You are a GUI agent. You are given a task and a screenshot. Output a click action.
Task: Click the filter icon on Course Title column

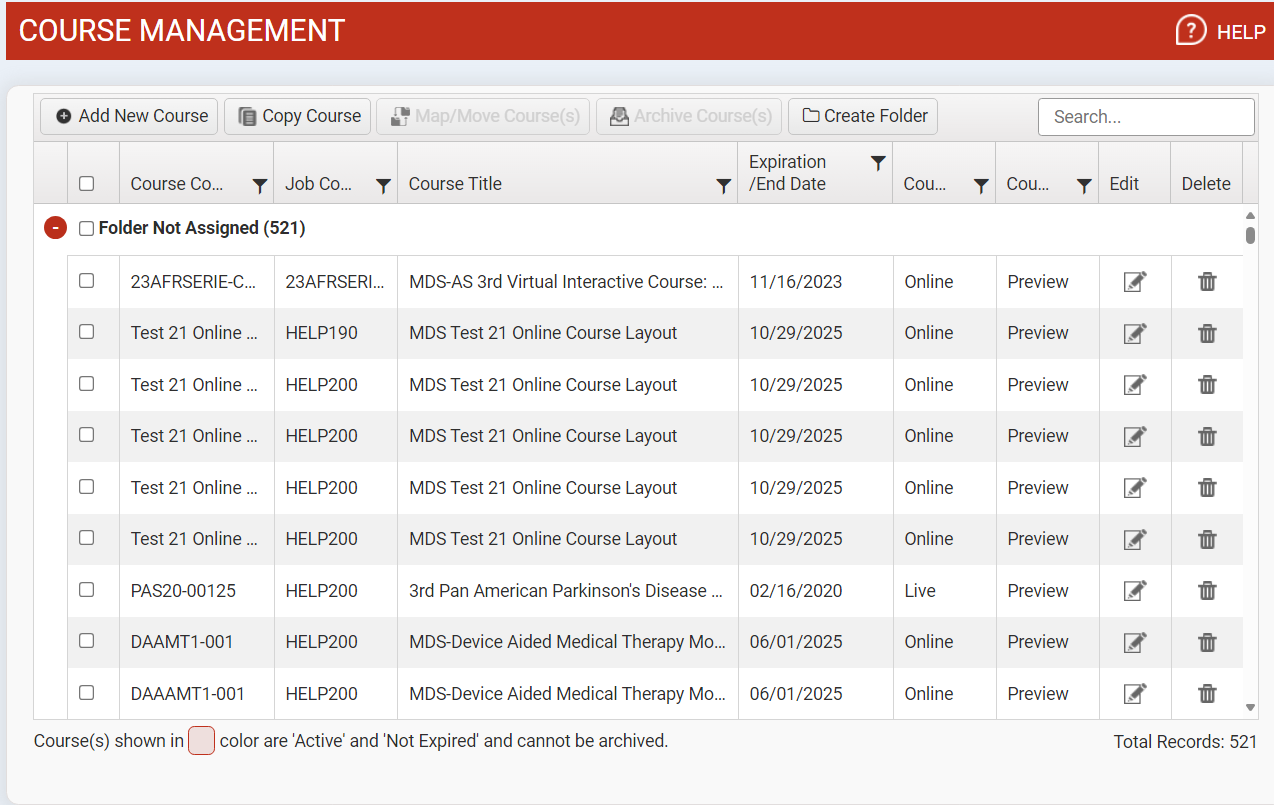click(724, 185)
